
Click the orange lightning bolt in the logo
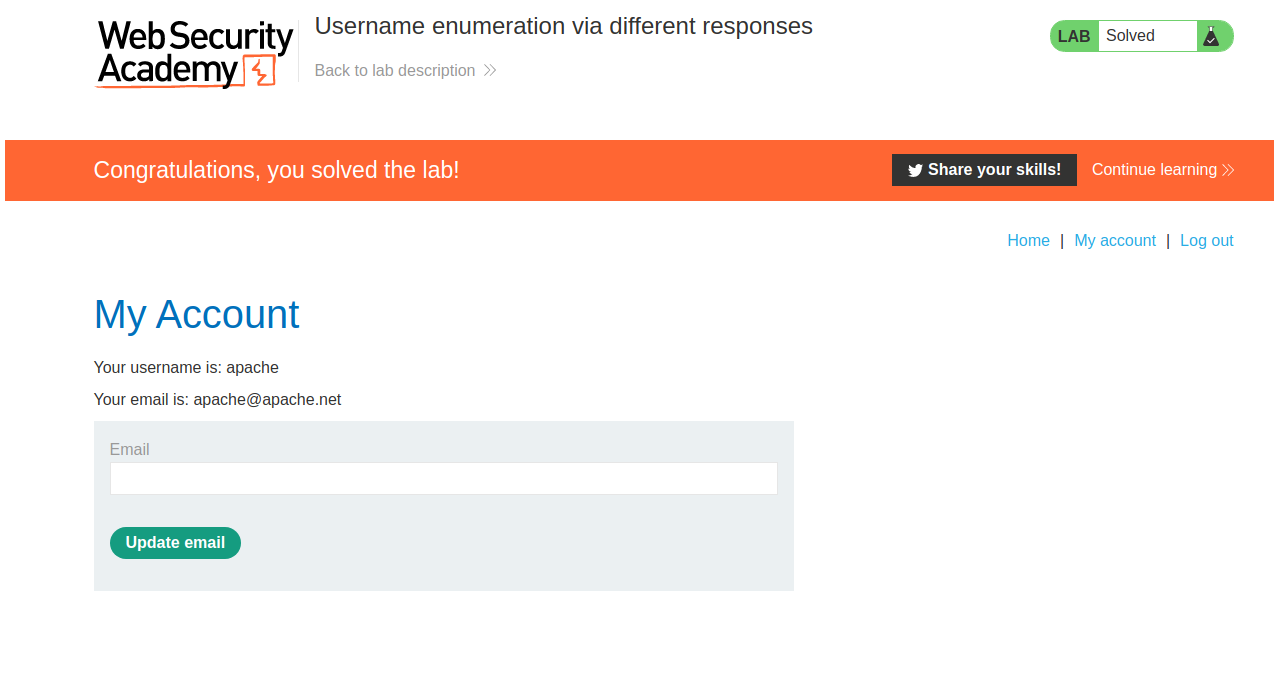click(259, 72)
